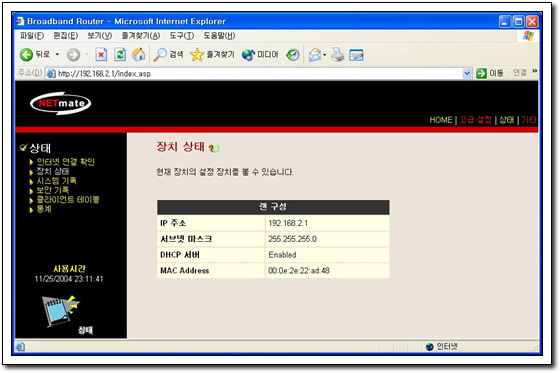Click the Stop loading icon
560x373 pixels.
pyautogui.click(x=101, y=55)
